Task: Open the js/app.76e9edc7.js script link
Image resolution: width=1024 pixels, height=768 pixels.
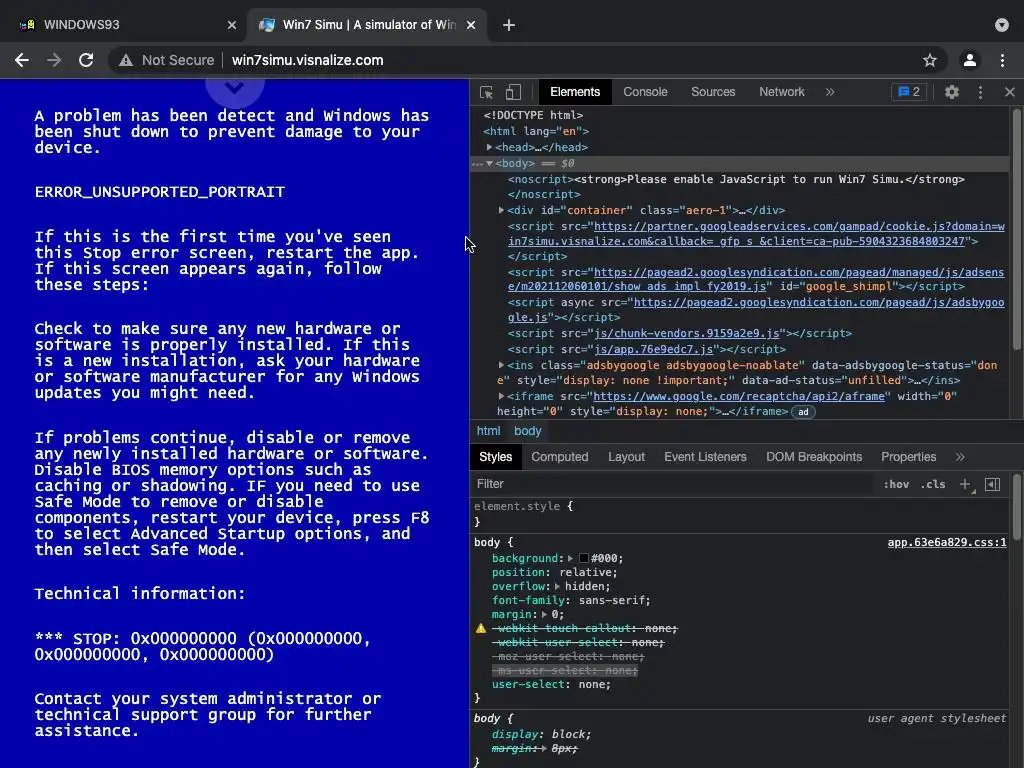Action: pyautogui.click(x=653, y=349)
